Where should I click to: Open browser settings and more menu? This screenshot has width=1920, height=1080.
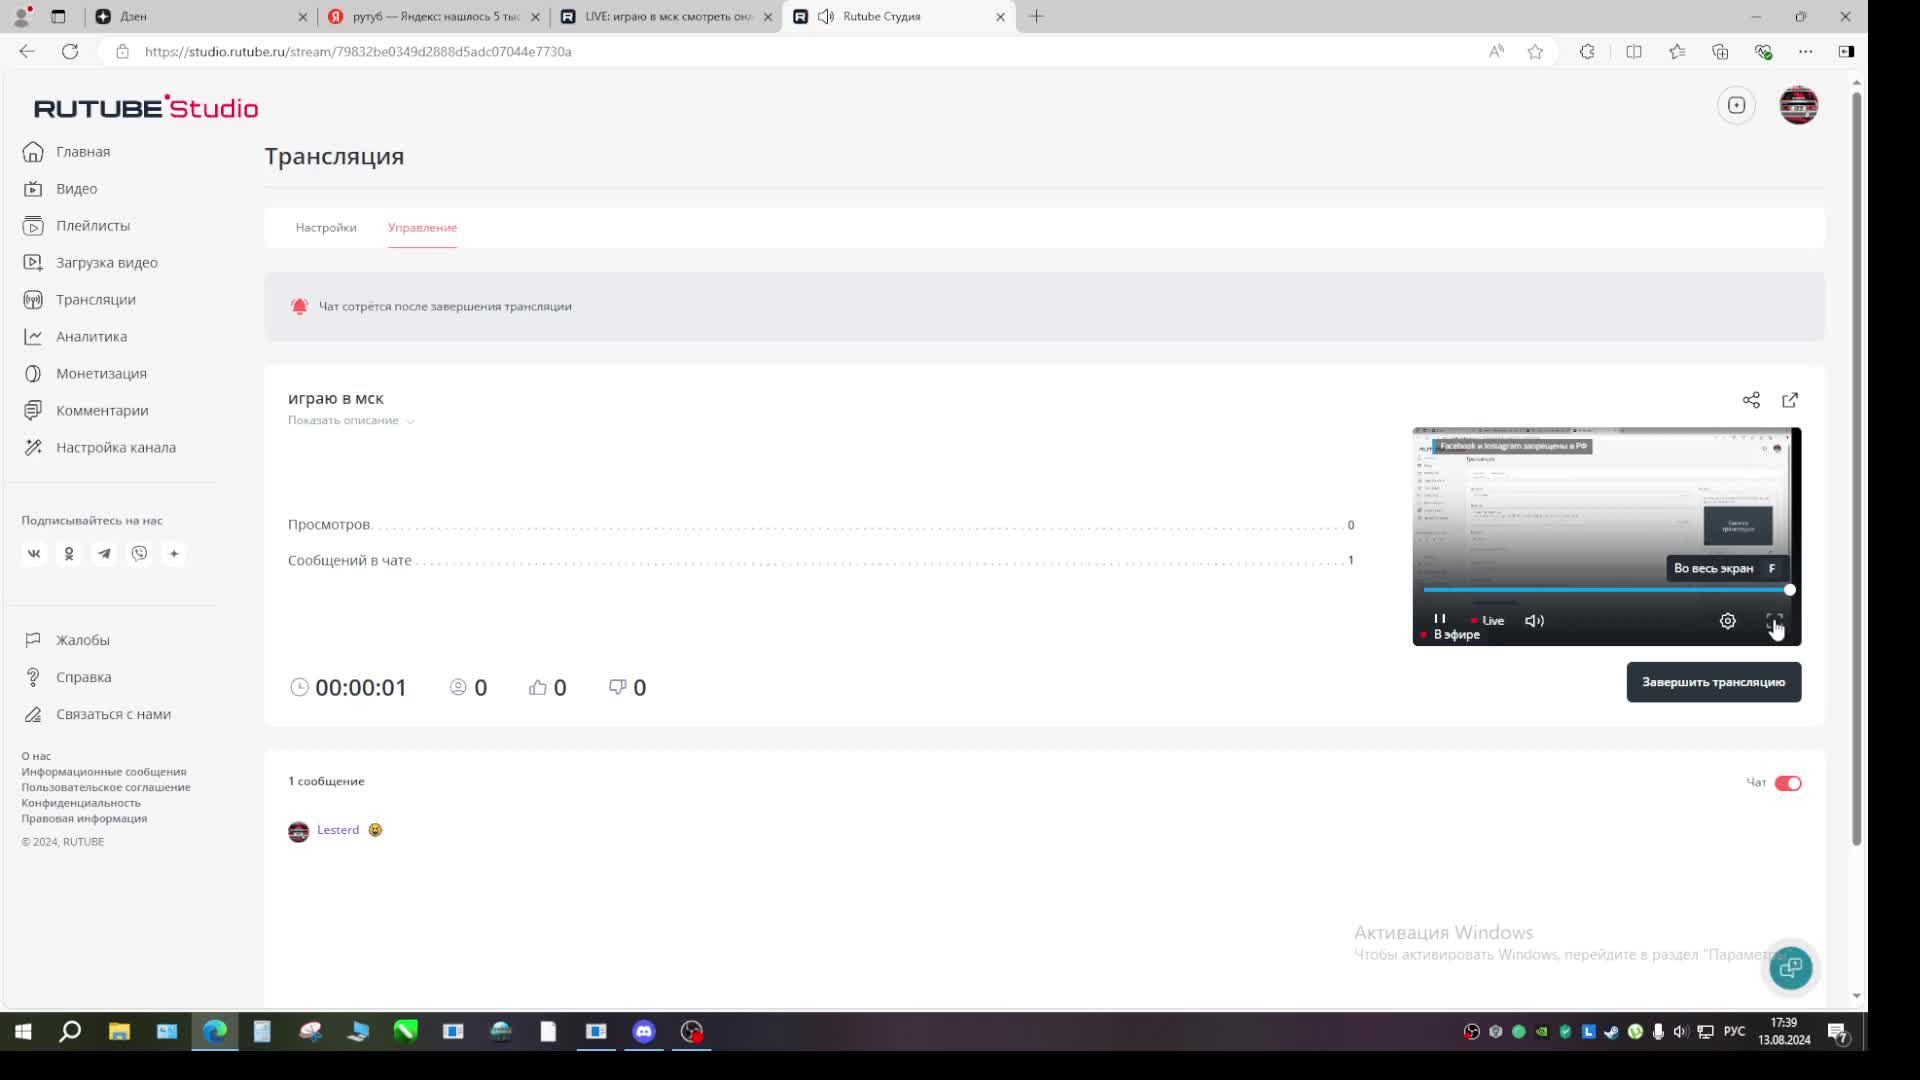[1805, 51]
